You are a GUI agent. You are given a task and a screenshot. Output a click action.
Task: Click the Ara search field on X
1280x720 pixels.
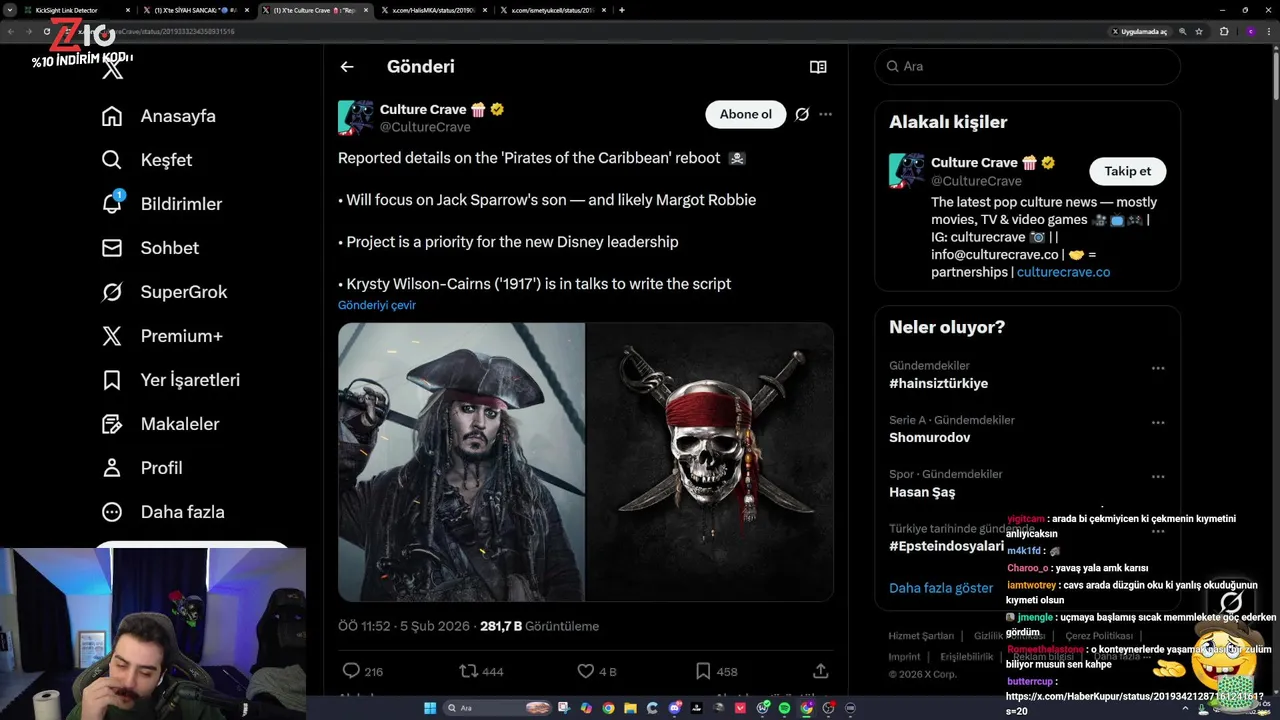click(x=1027, y=66)
